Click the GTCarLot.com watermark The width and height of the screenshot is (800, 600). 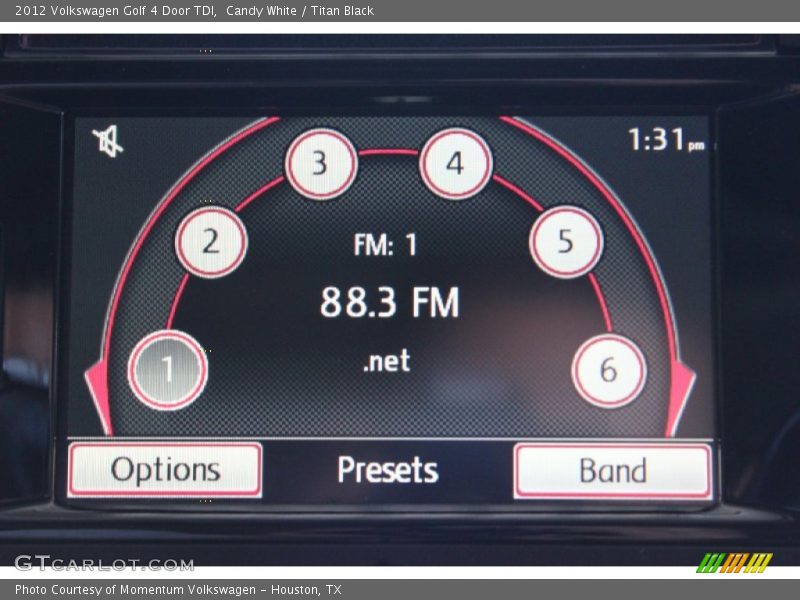(x=90, y=563)
